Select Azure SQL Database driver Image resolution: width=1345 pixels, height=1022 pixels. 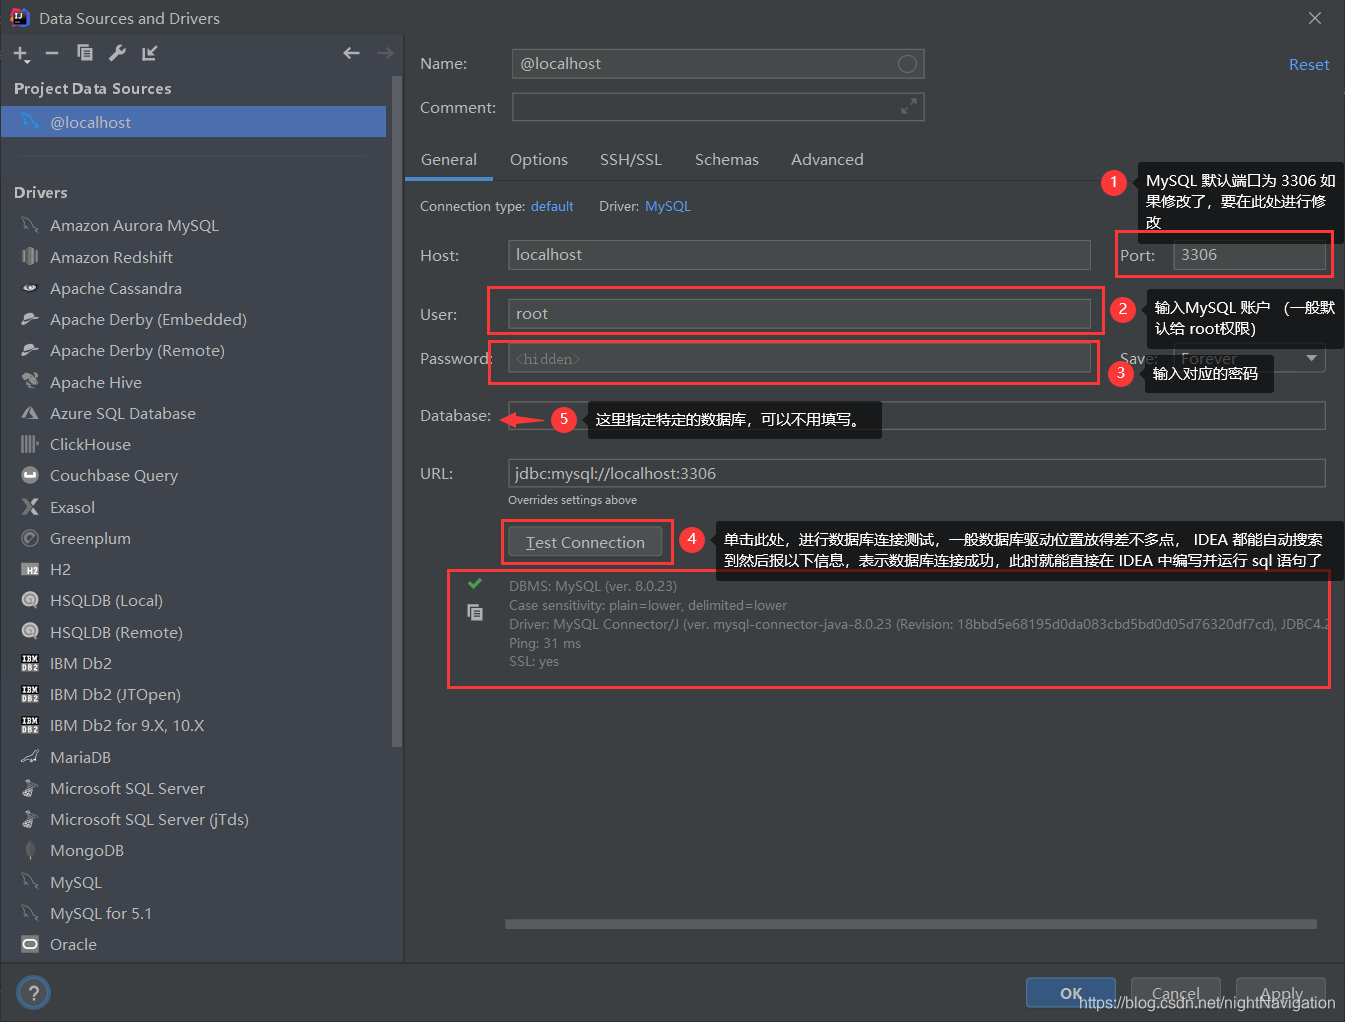[123, 413]
